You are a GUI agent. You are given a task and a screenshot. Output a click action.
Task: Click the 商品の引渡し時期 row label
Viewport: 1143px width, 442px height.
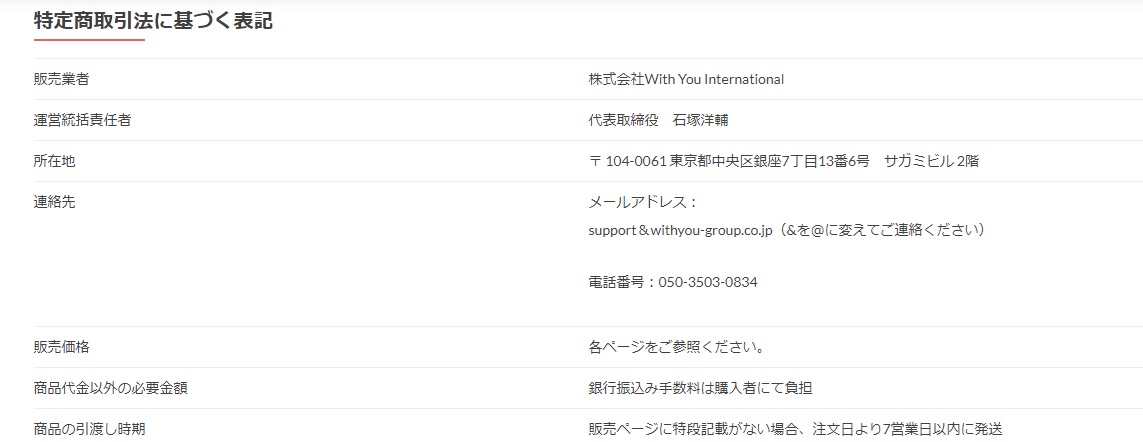[89, 429]
